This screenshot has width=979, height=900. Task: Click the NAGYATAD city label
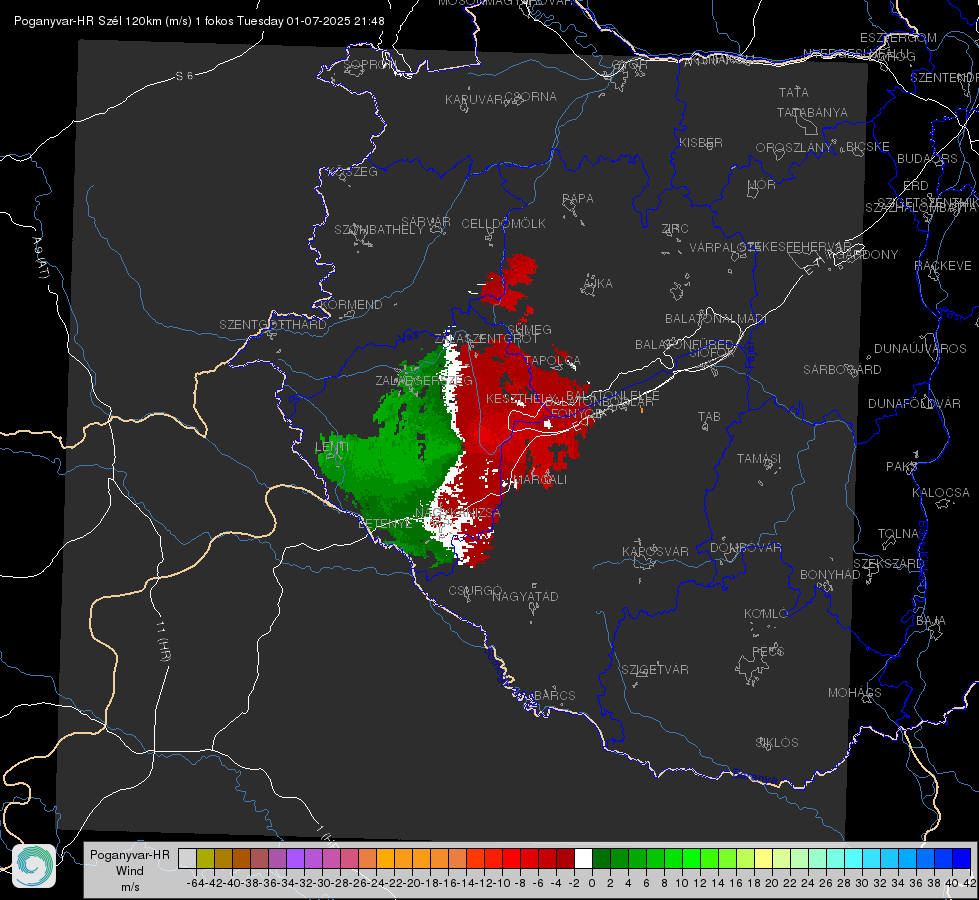pos(526,596)
